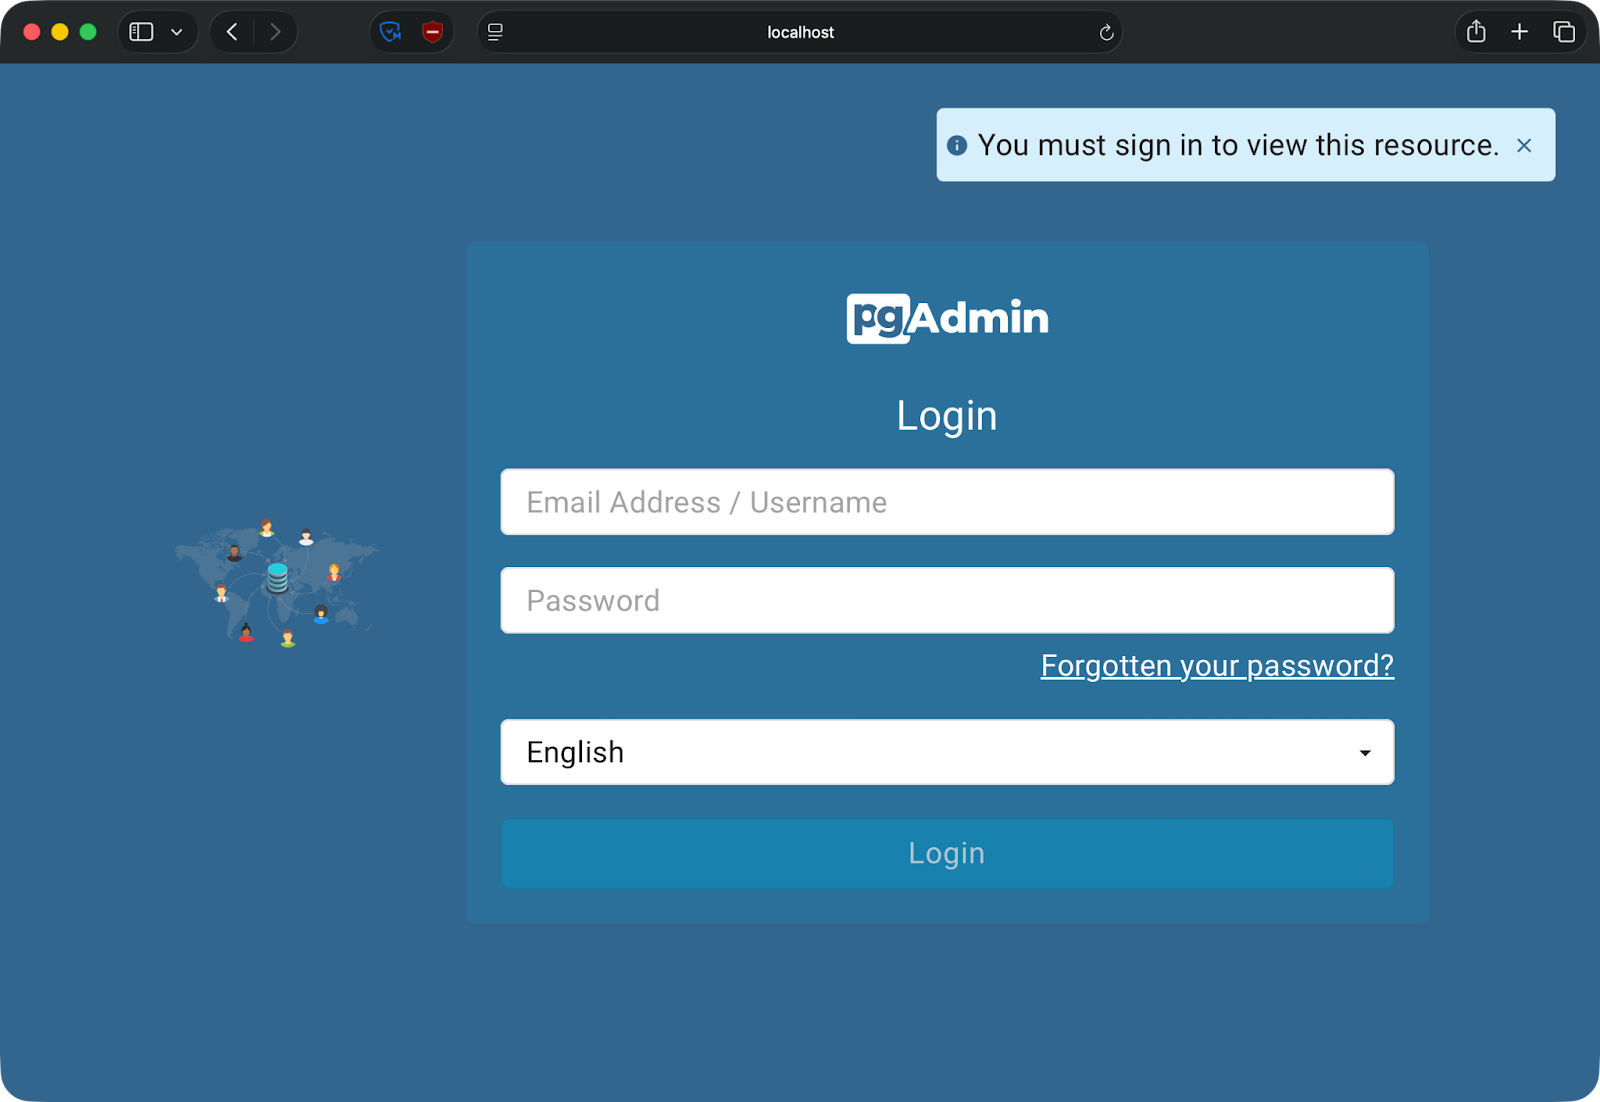Click the pgAdmin logo
Image resolution: width=1600 pixels, height=1102 pixels.
[947, 318]
